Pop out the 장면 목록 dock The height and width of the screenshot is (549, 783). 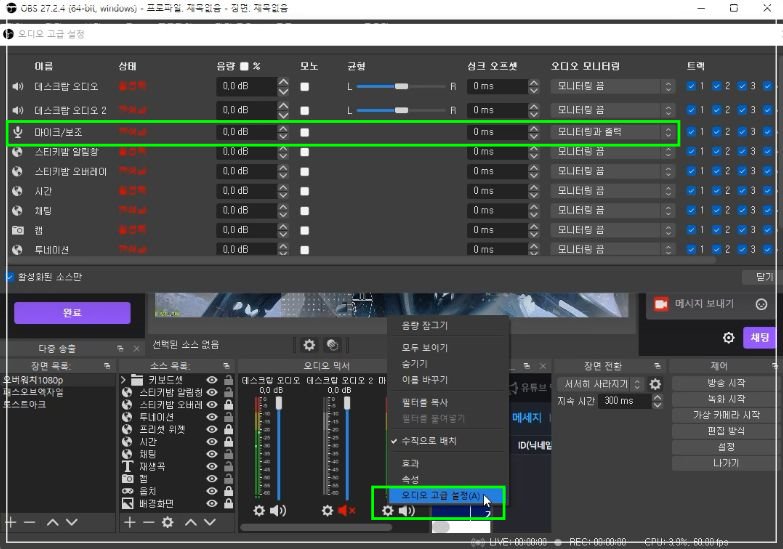[107, 366]
